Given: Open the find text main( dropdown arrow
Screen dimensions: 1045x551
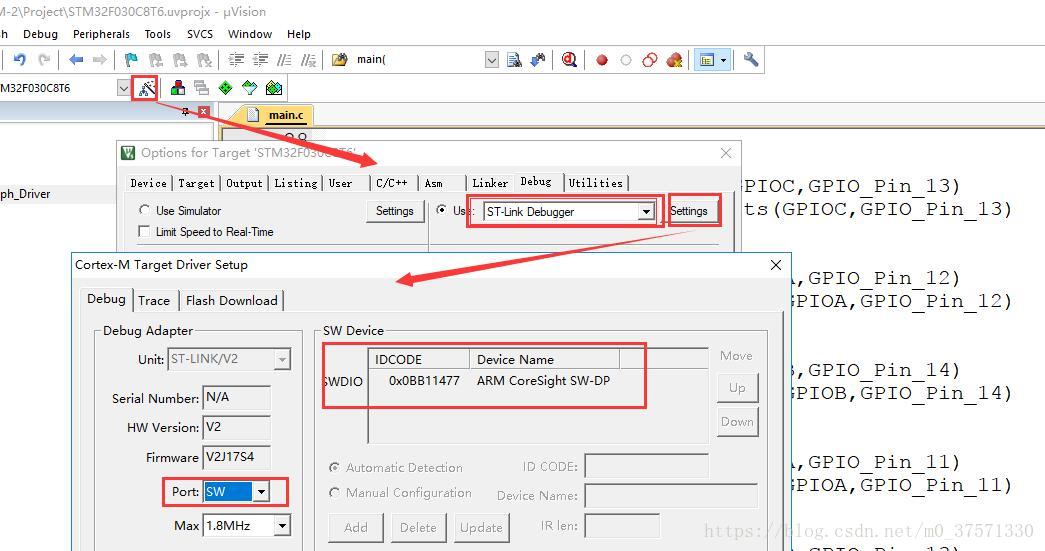Looking at the screenshot, I should point(492,60).
